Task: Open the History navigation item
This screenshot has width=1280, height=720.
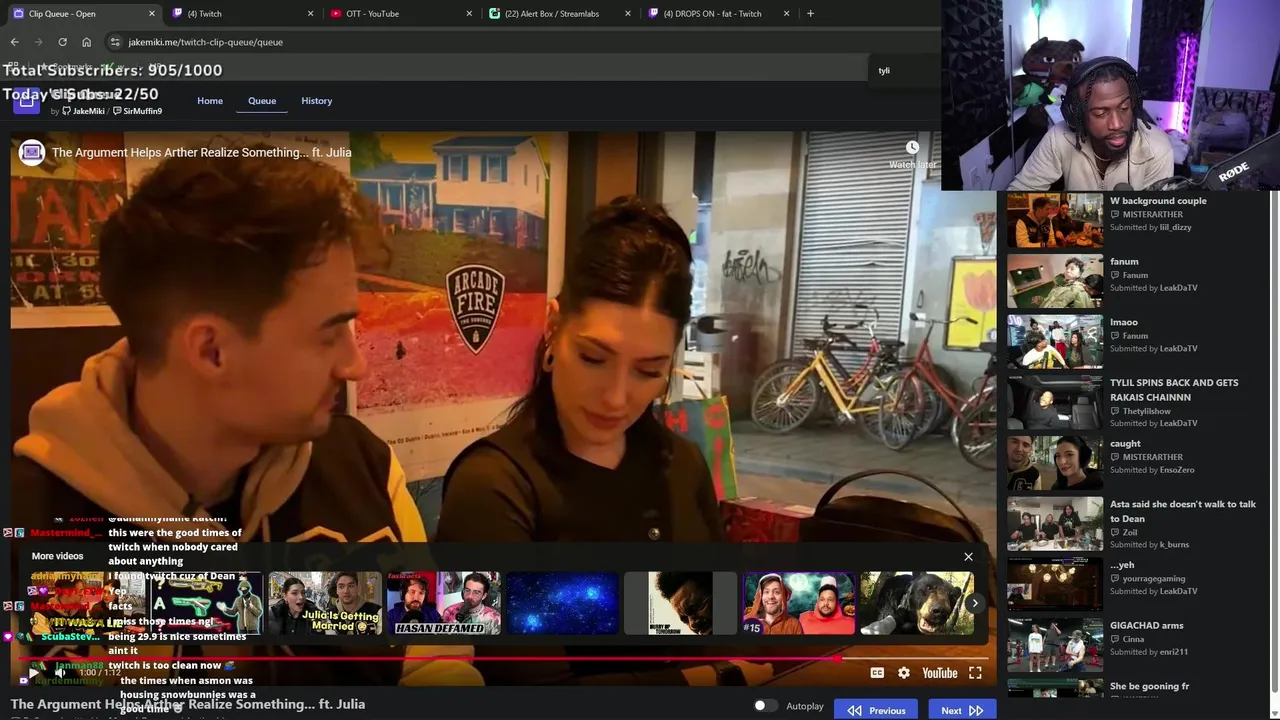Action: tap(317, 101)
